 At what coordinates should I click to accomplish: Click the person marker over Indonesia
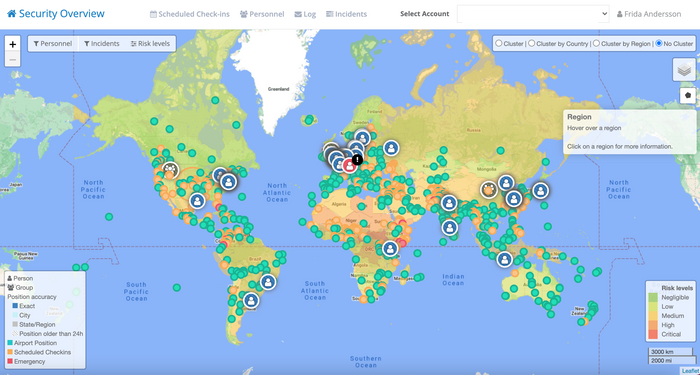coord(504,259)
